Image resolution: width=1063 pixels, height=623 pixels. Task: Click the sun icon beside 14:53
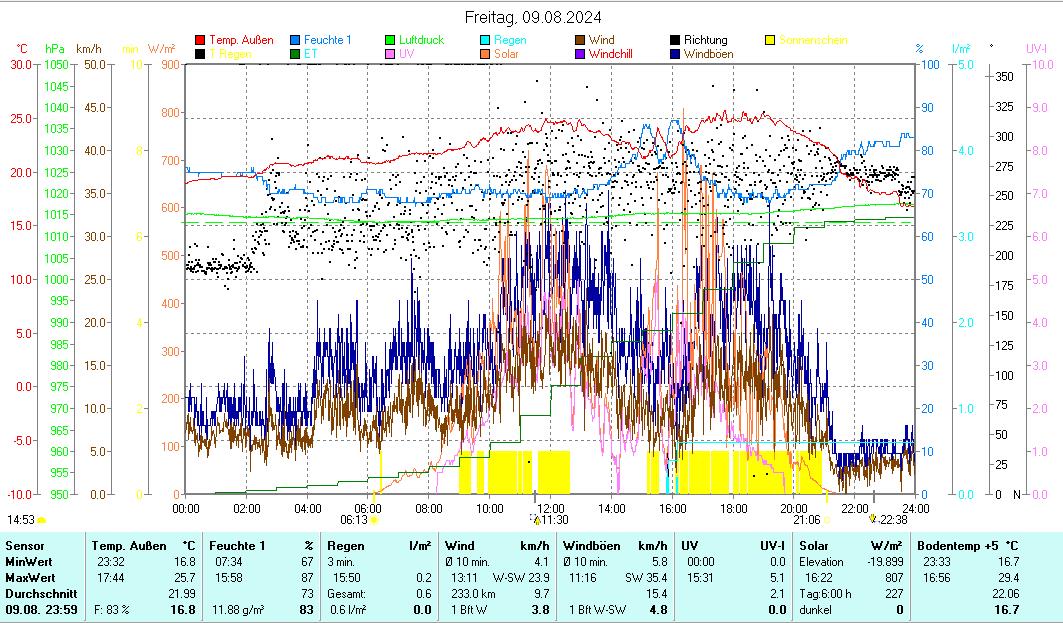pyautogui.click(x=42, y=520)
